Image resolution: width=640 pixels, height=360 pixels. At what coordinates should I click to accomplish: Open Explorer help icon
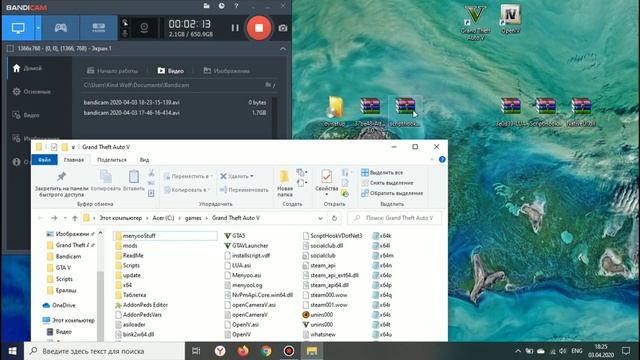click(442, 160)
